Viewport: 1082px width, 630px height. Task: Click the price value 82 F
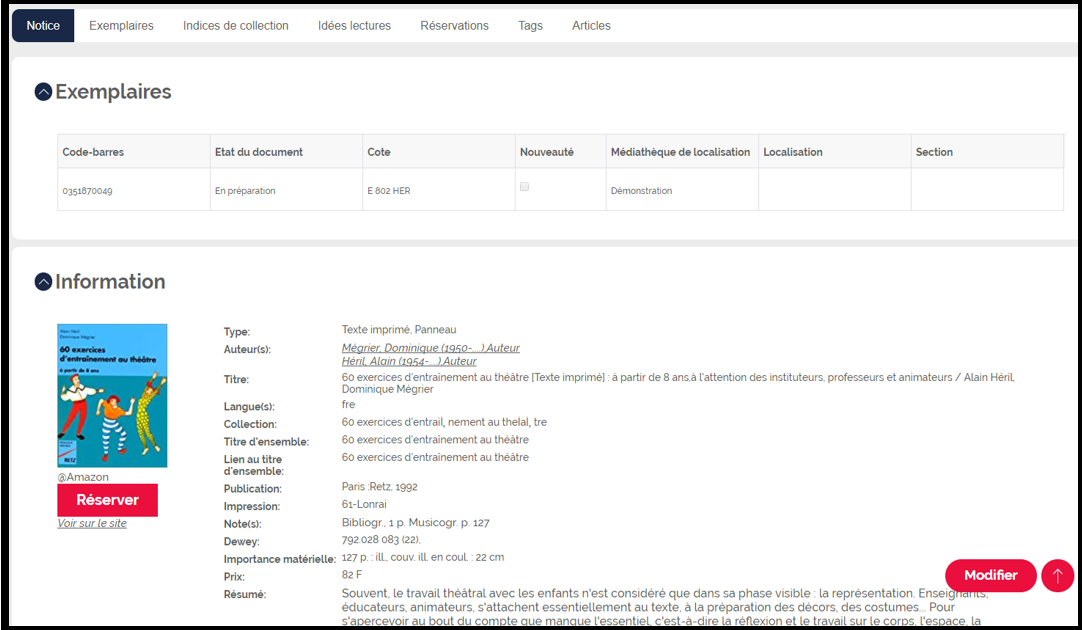coord(352,575)
